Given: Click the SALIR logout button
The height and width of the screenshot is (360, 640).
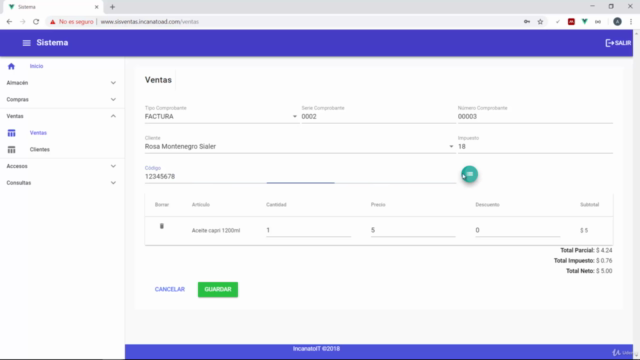Looking at the screenshot, I should [618, 43].
